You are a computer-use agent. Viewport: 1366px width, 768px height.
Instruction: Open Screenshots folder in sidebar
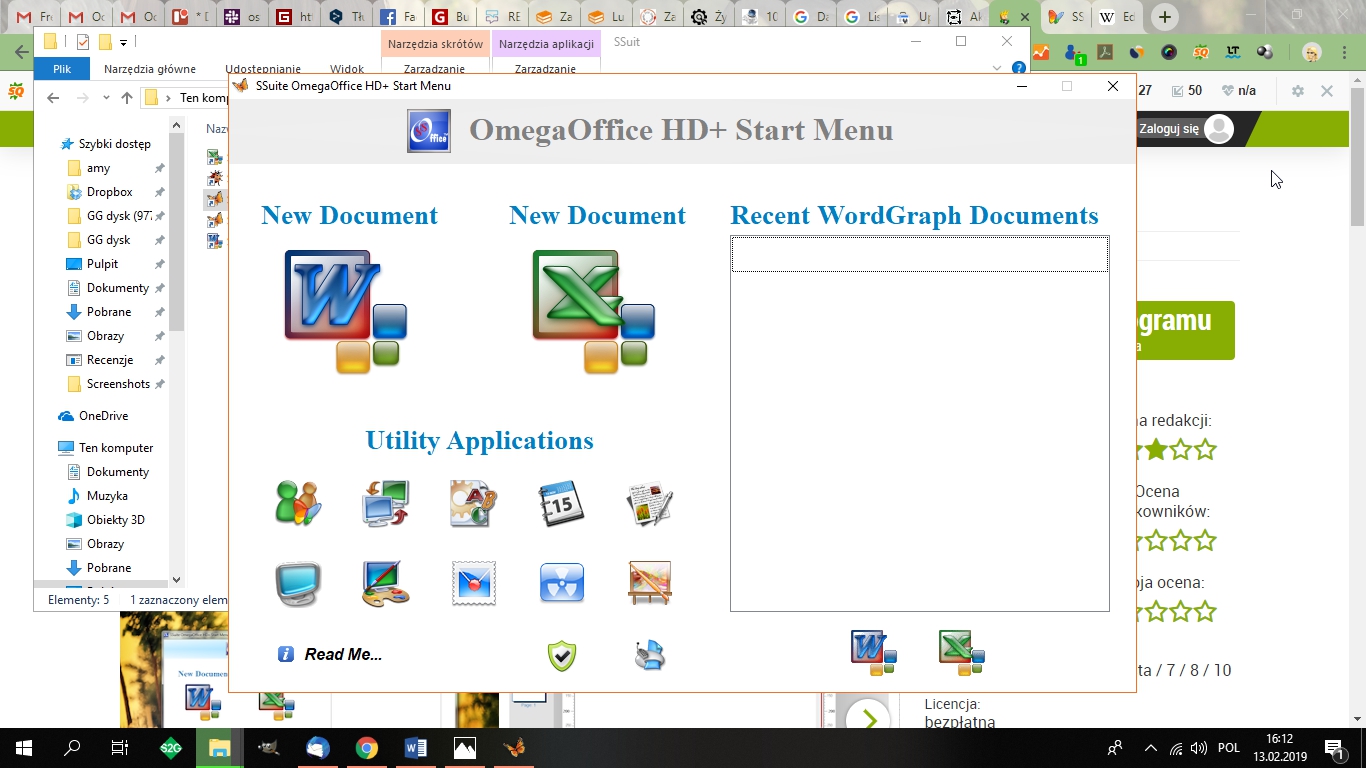(x=118, y=384)
